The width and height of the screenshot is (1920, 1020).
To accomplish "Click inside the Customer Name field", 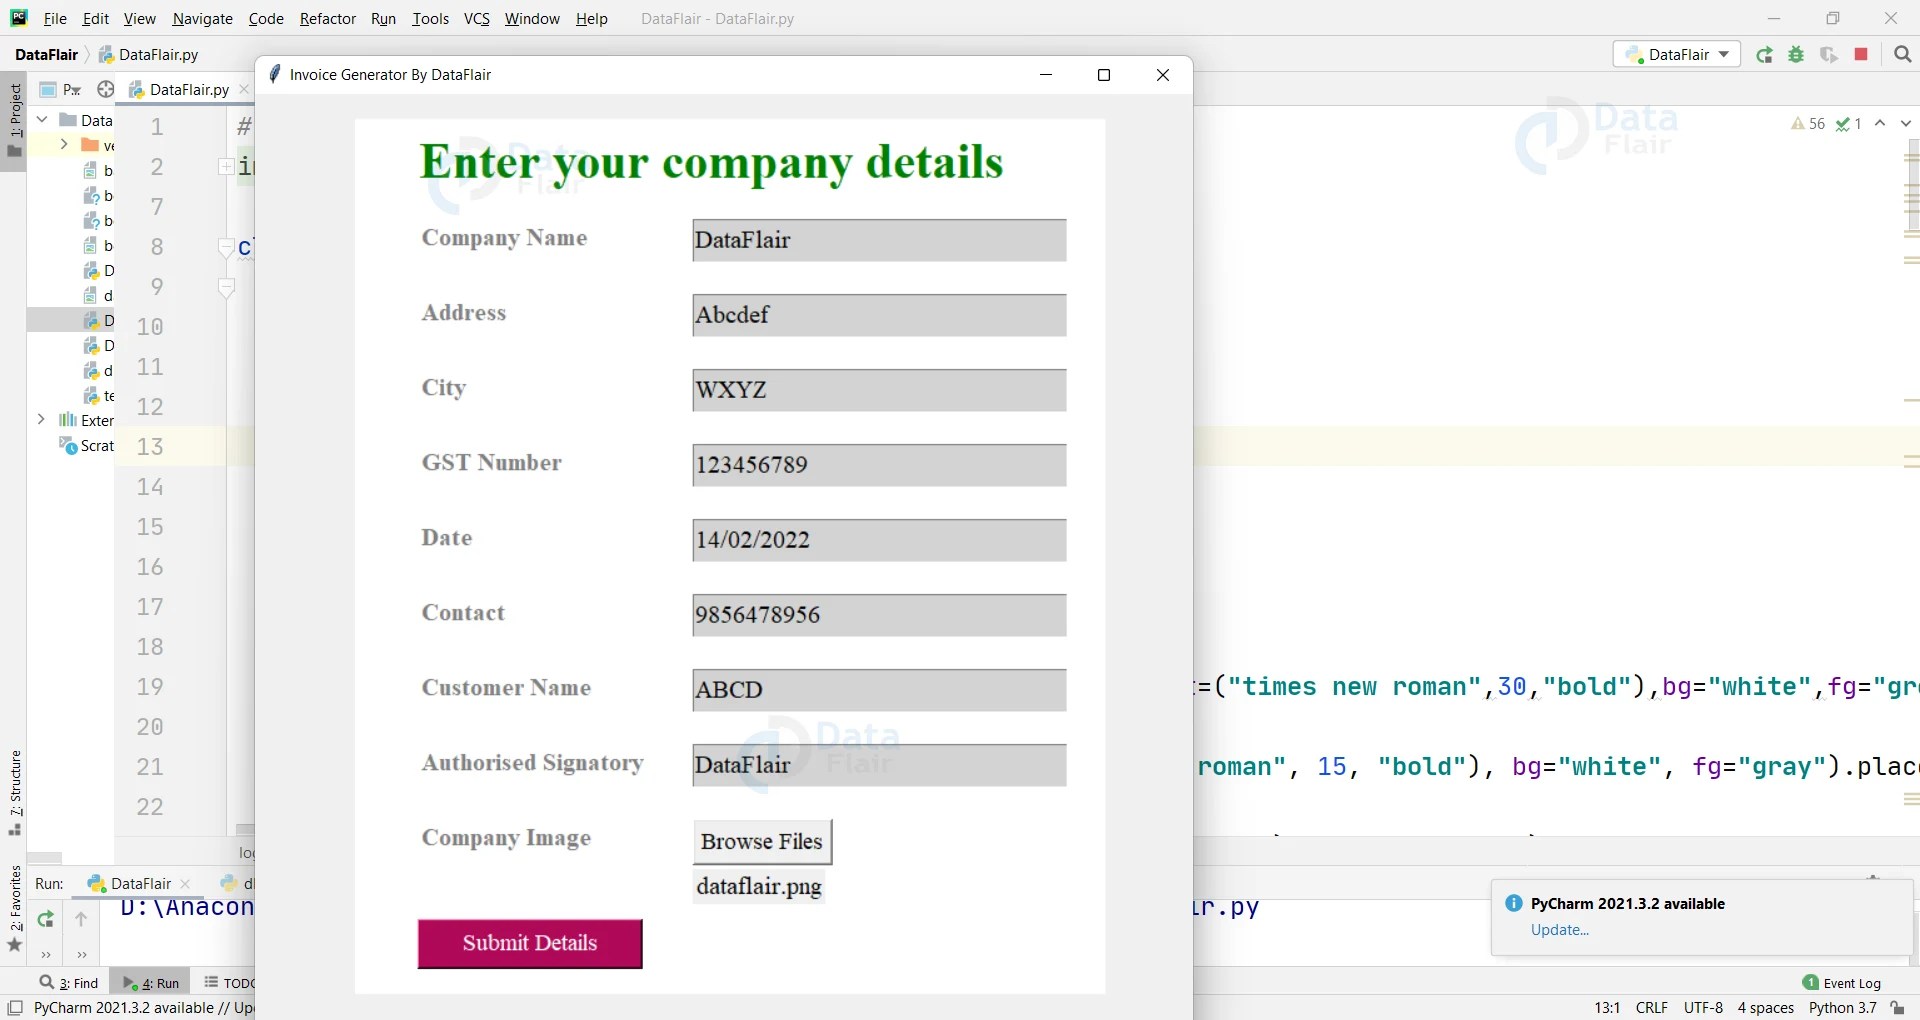I will point(878,690).
